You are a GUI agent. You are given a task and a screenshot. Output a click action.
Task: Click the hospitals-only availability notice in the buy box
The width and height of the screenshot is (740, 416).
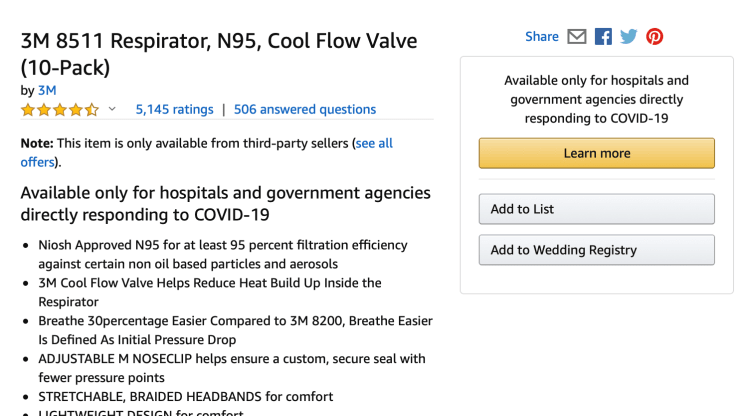click(x=597, y=99)
